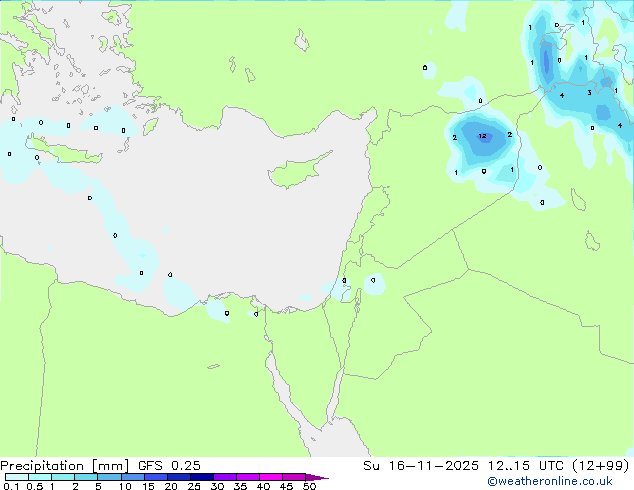
Task: Click the 0.1–0.5 mm legend color swatch
Action: tap(17, 477)
